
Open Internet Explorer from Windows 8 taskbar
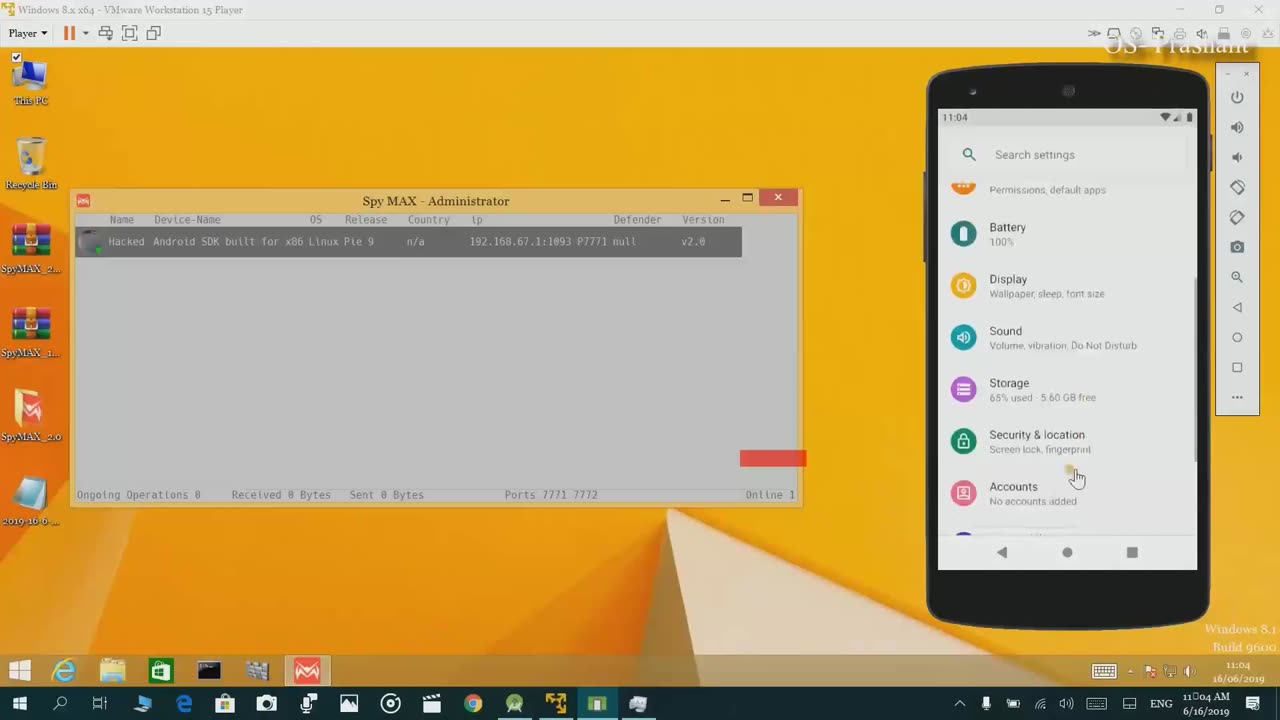tap(64, 670)
